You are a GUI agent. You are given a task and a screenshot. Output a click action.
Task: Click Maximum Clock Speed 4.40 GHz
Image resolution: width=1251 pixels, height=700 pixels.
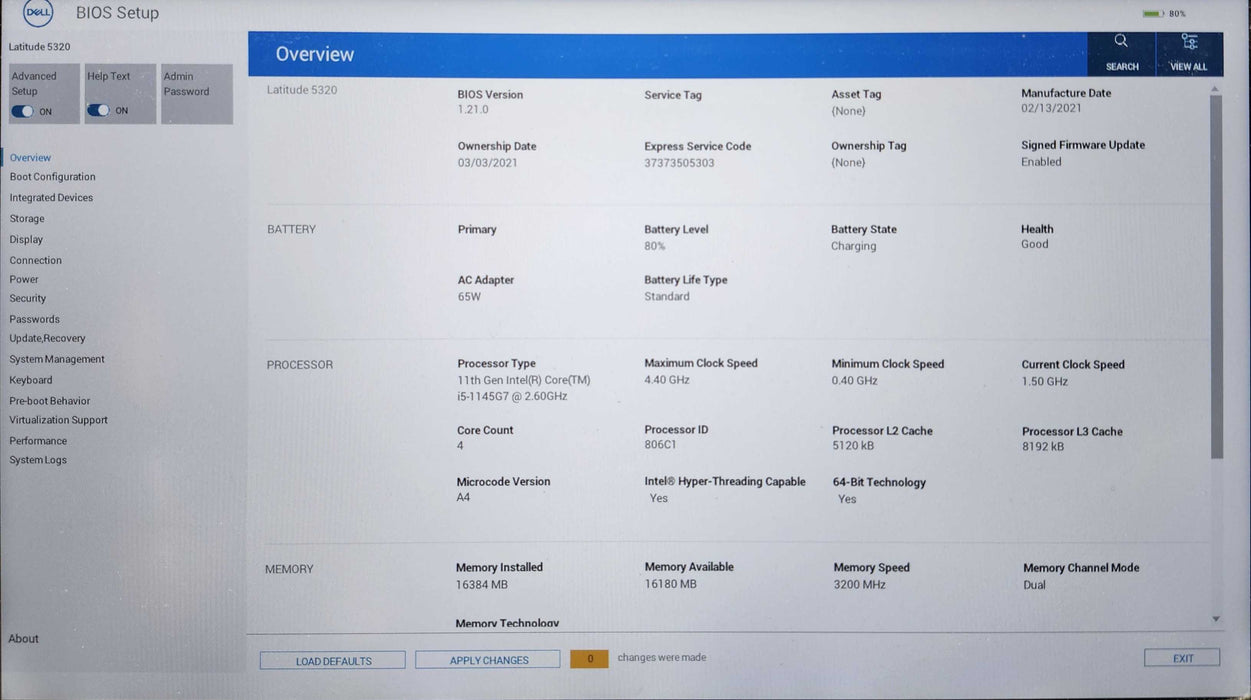point(667,380)
